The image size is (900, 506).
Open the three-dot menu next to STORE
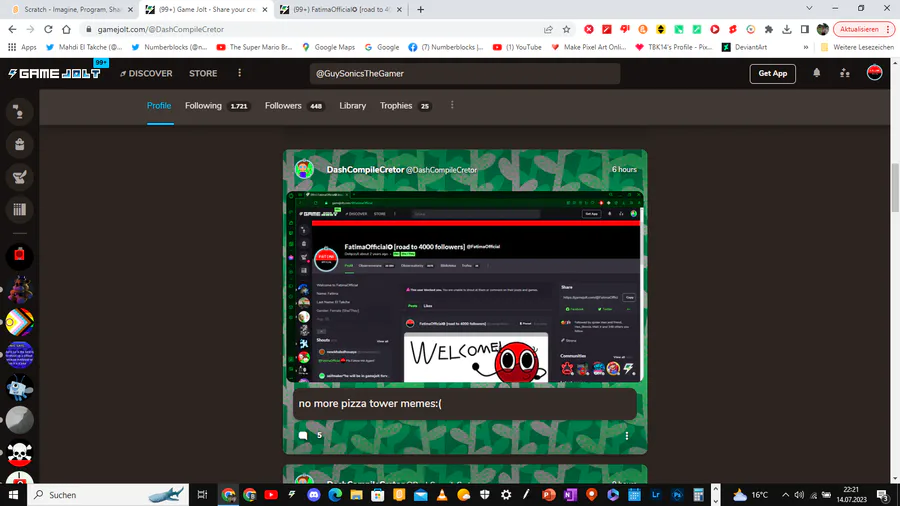click(x=239, y=73)
